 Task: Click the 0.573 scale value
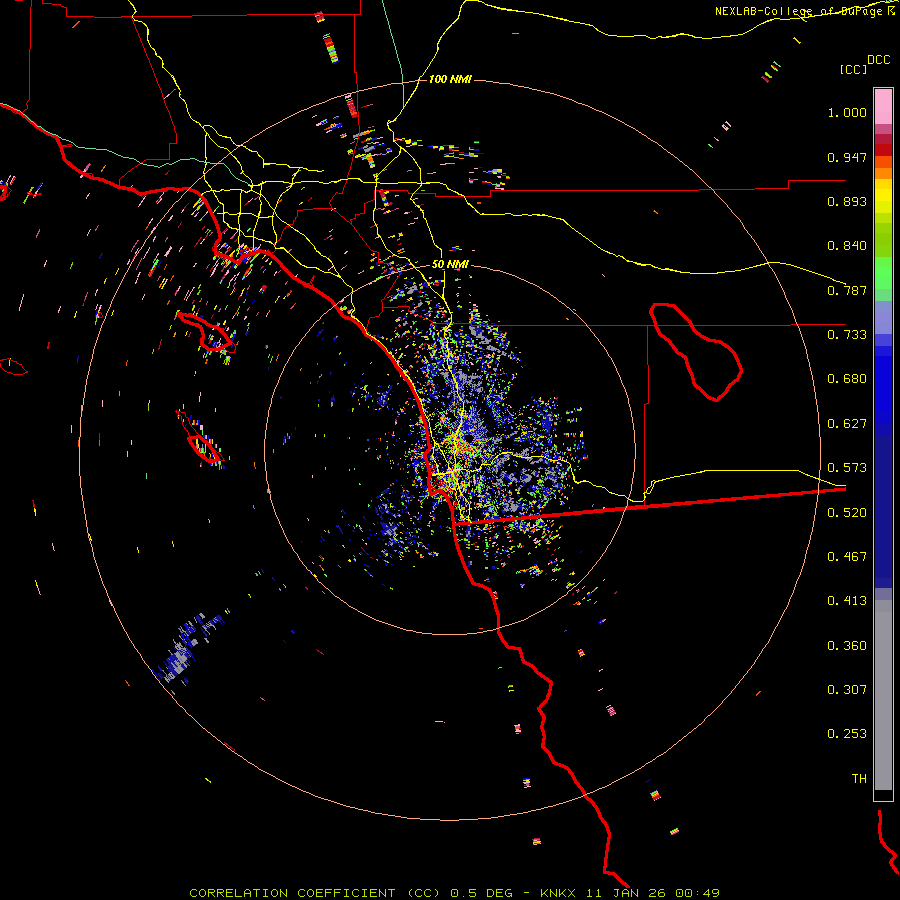pyautogui.click(x=847, y=468)
